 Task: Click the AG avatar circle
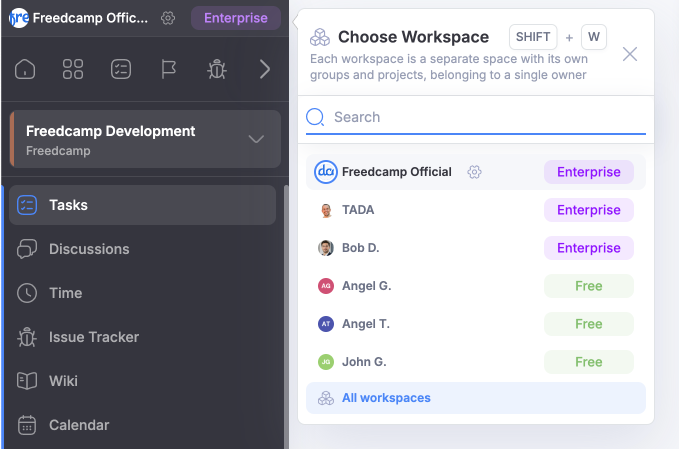tap(326, 286)
